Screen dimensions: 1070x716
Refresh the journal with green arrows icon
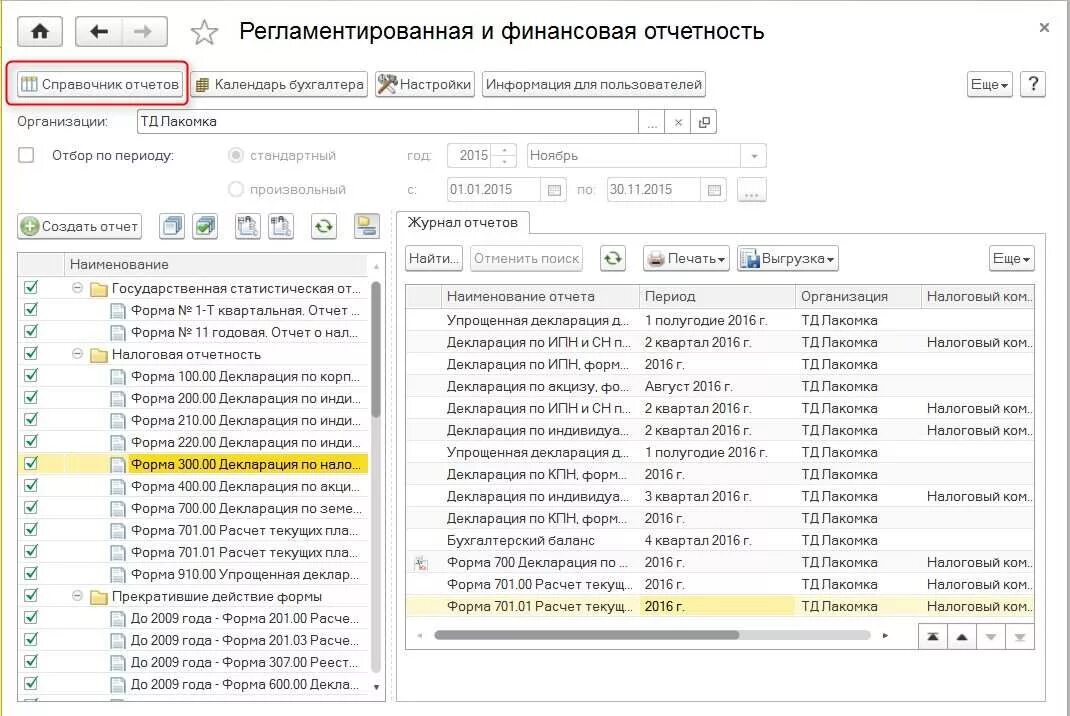pos(613,259)
